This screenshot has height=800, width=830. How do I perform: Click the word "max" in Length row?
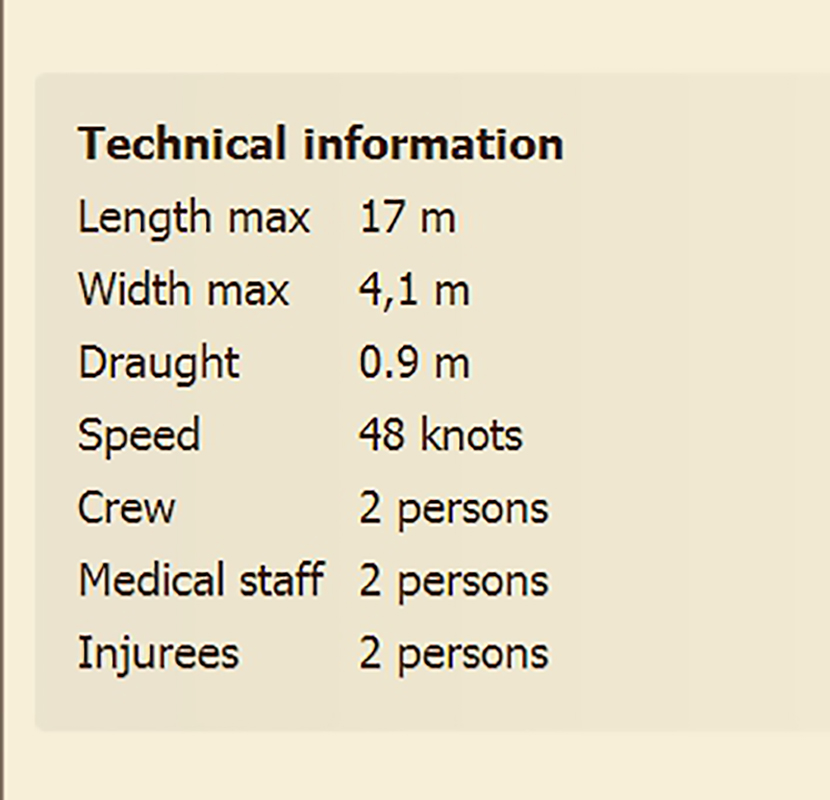click(x=271, y=218)
